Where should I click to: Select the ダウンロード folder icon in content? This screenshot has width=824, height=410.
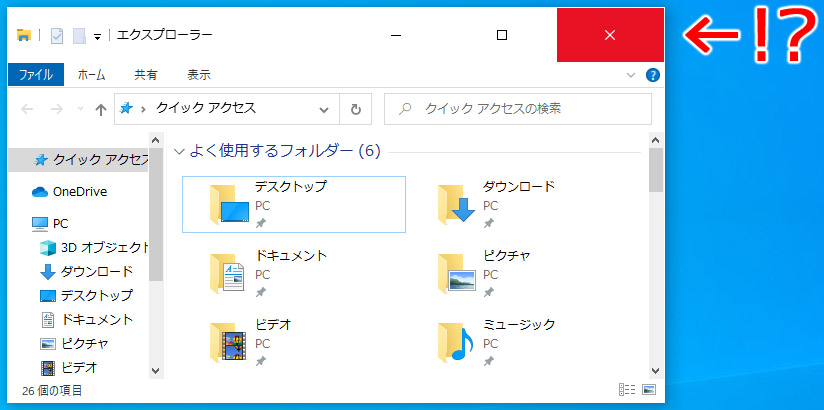[x=456, y=204]
